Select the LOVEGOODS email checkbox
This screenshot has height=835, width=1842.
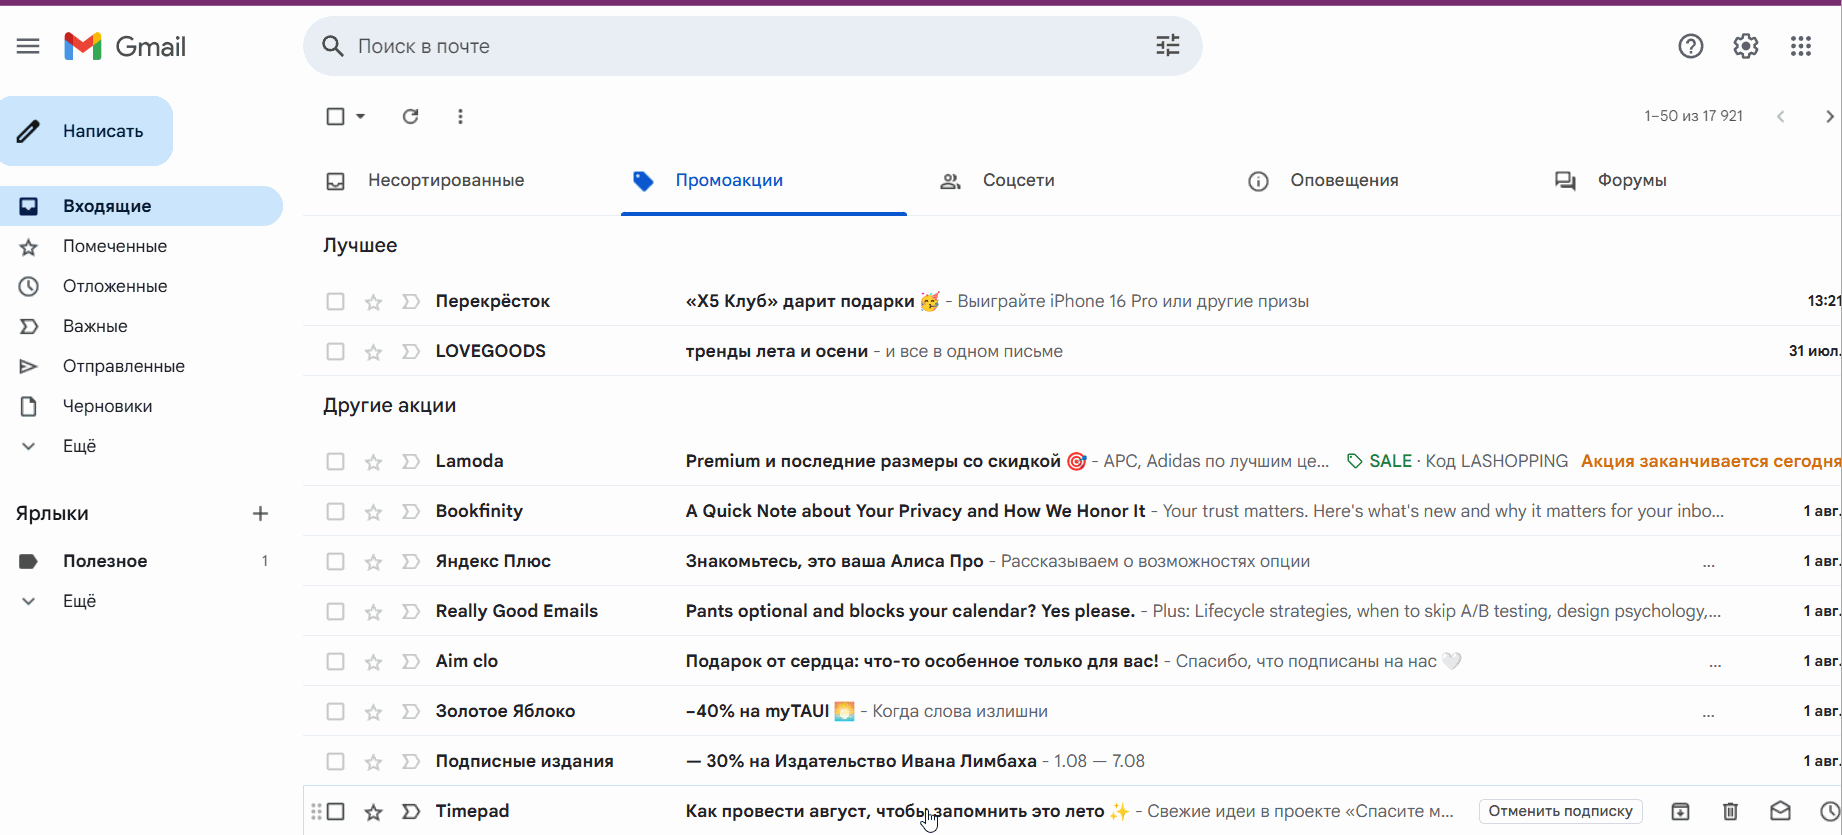click(x=336, y=352)
